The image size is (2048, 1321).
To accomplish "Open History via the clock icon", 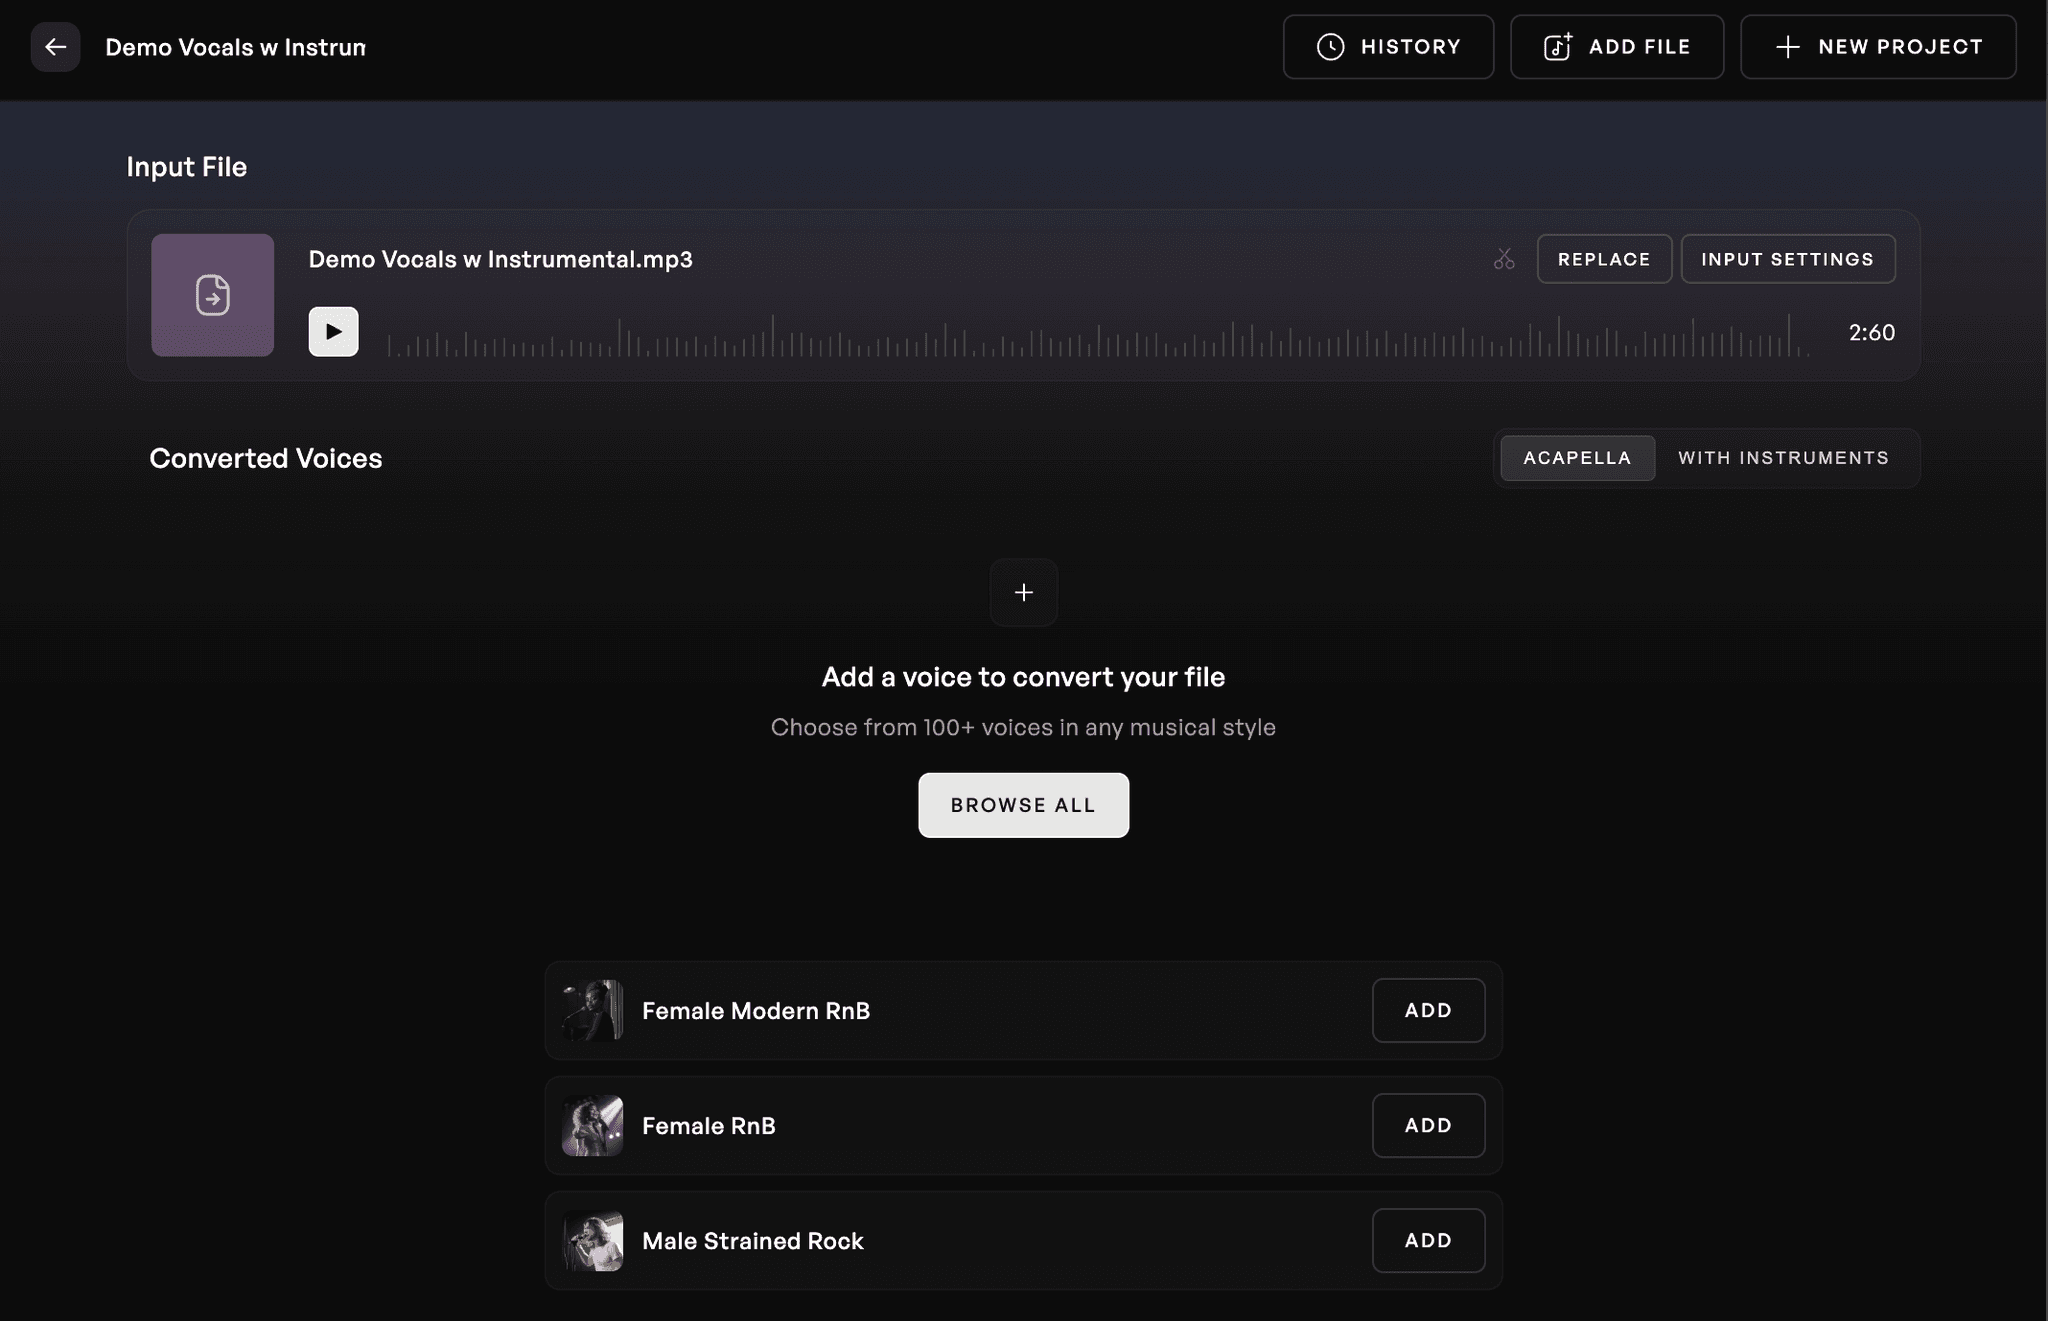I will pyautogui.click(x=1330, y=46).
